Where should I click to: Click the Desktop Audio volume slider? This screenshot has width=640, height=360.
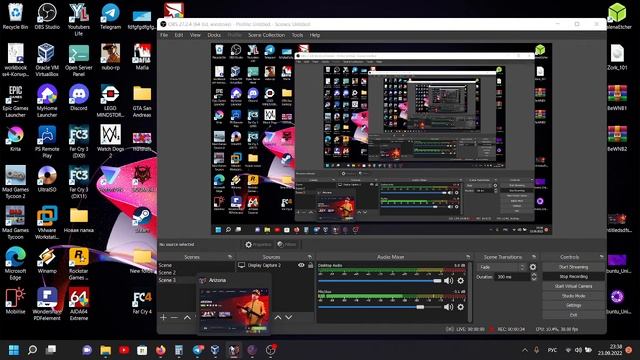[x=380, y=281]
